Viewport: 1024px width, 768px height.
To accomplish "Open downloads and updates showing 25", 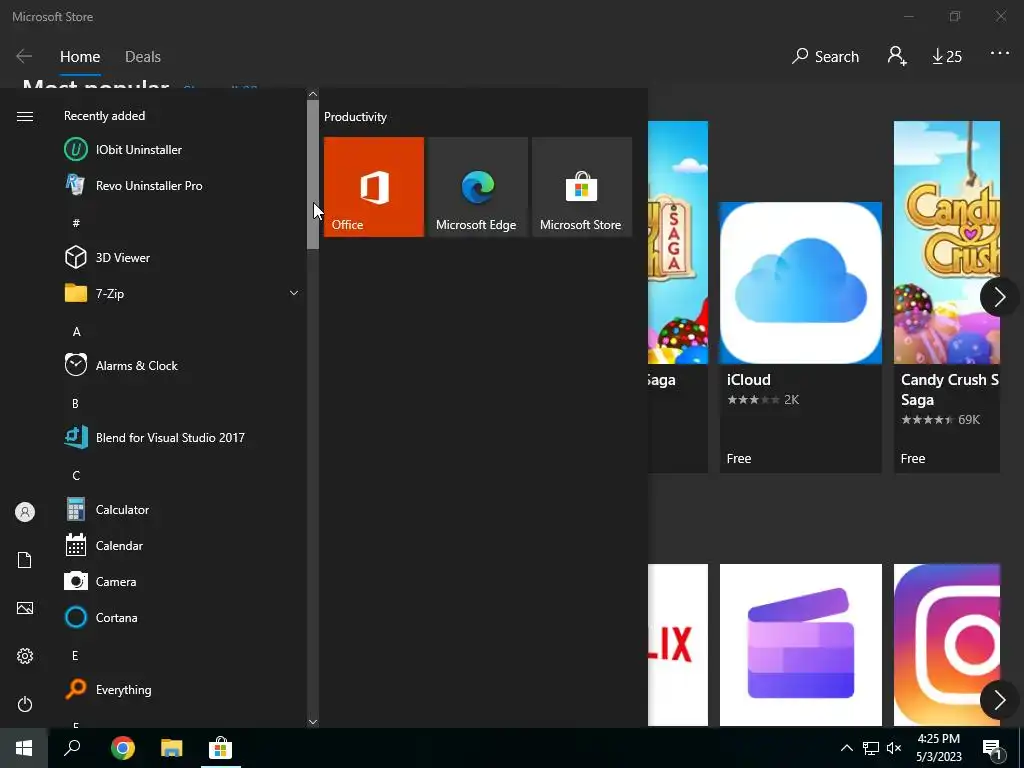I will pos(947,57).
